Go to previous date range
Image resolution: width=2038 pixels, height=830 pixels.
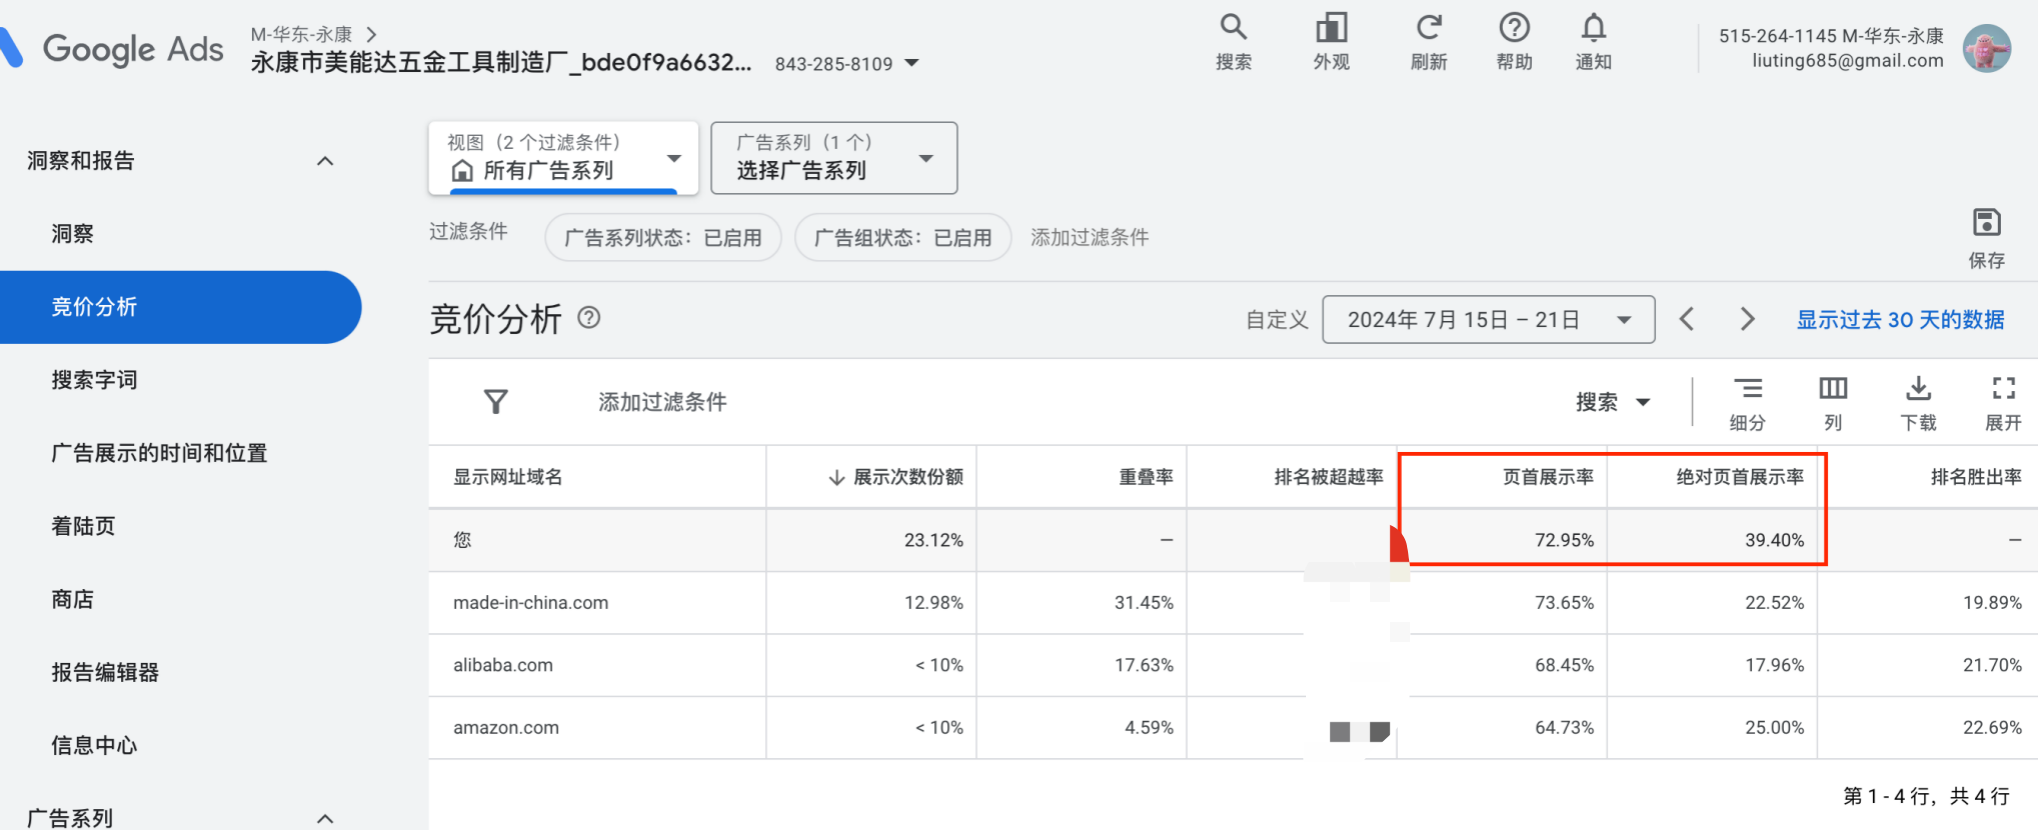pos(1687,319)
